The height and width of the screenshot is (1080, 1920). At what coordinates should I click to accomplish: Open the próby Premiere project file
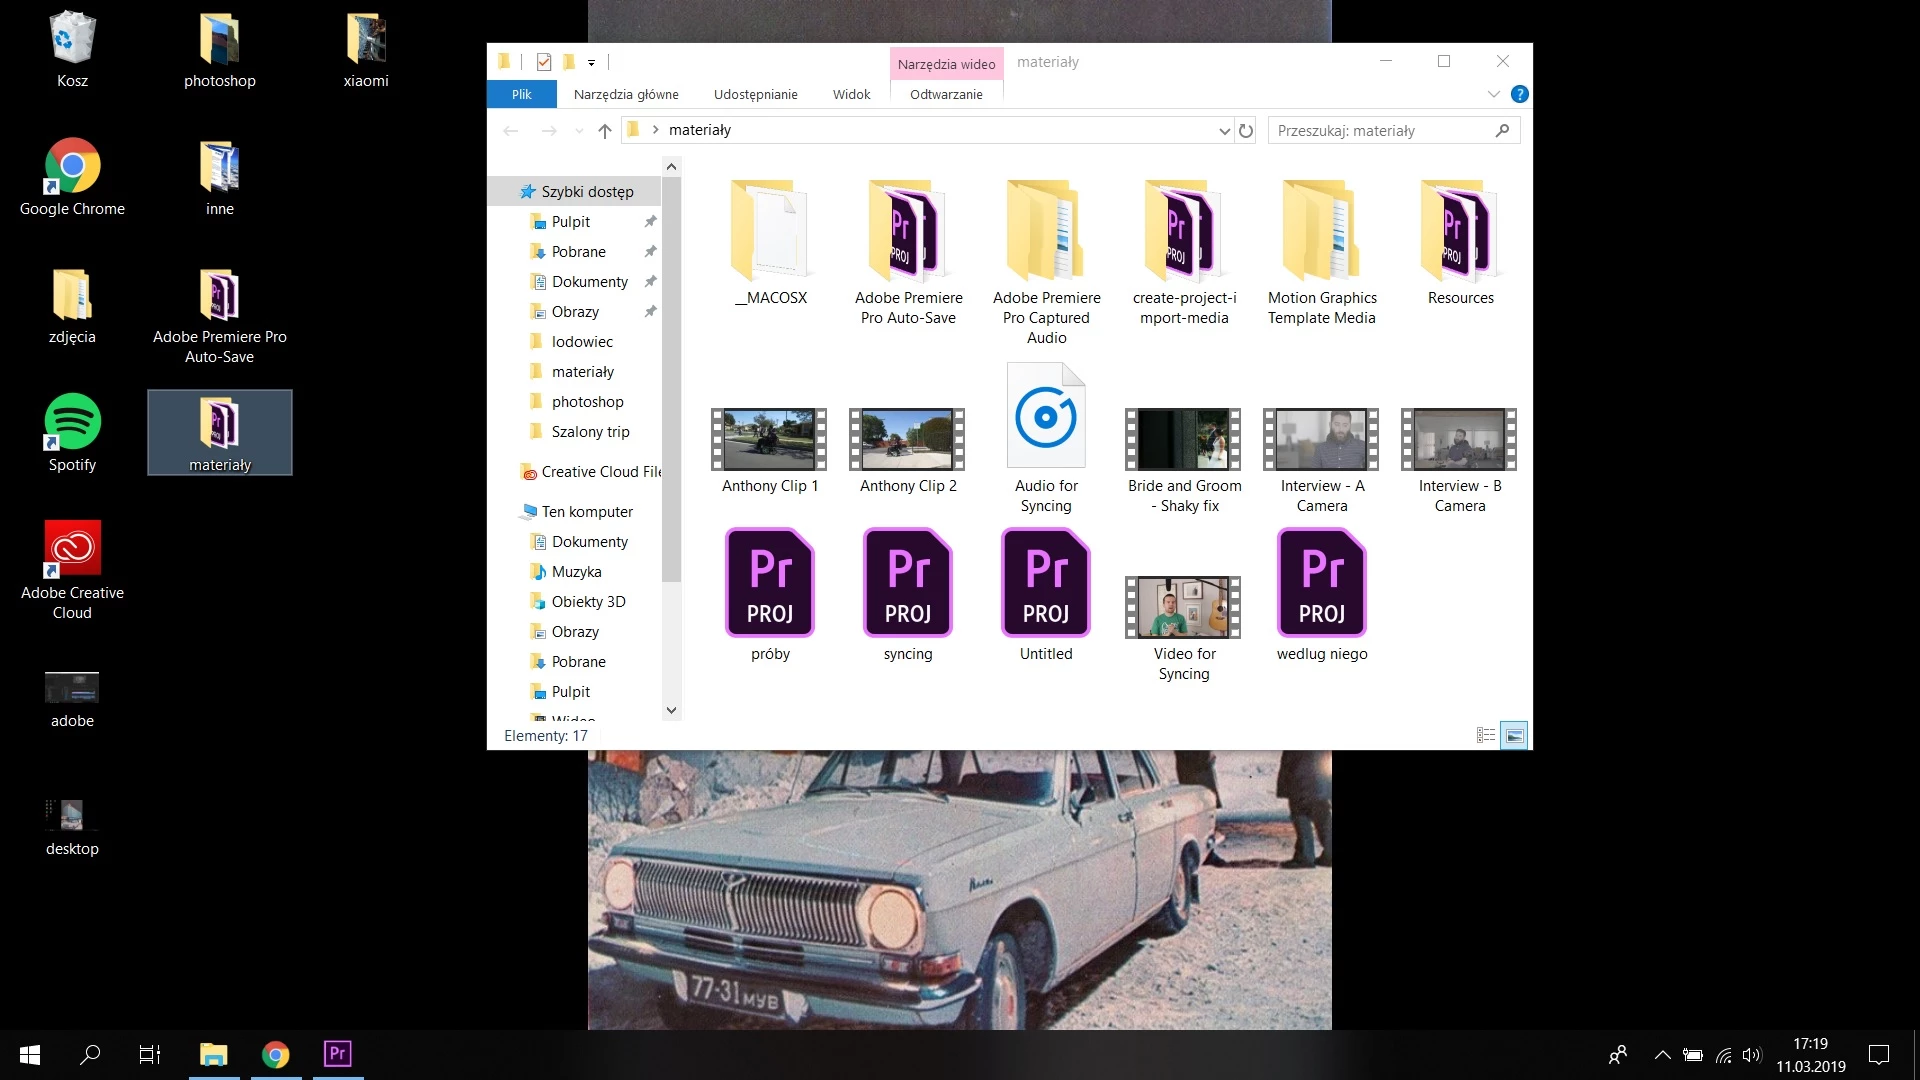point(769,585)
